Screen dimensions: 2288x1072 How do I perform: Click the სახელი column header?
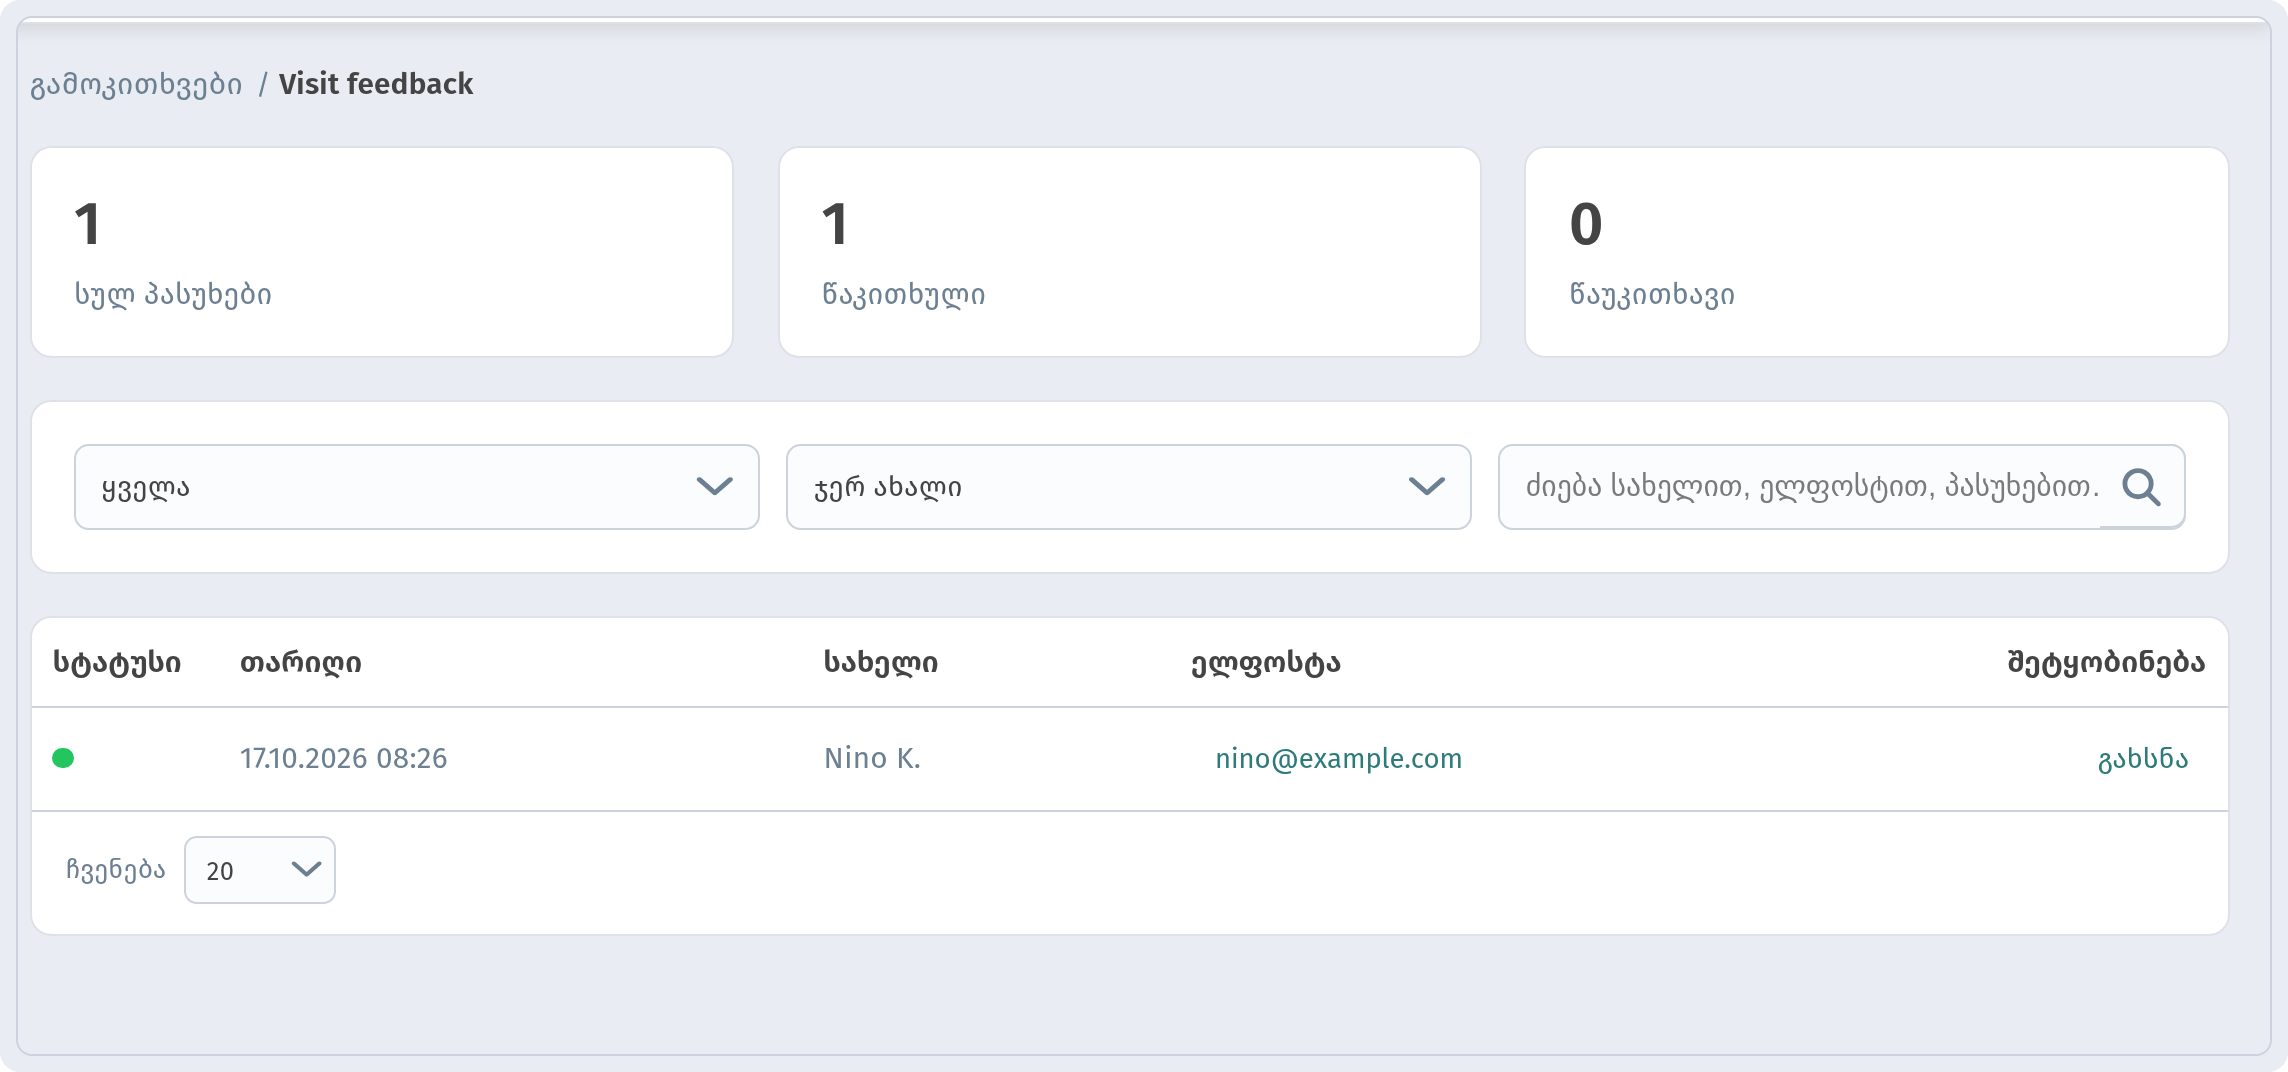tap(881, 663)
